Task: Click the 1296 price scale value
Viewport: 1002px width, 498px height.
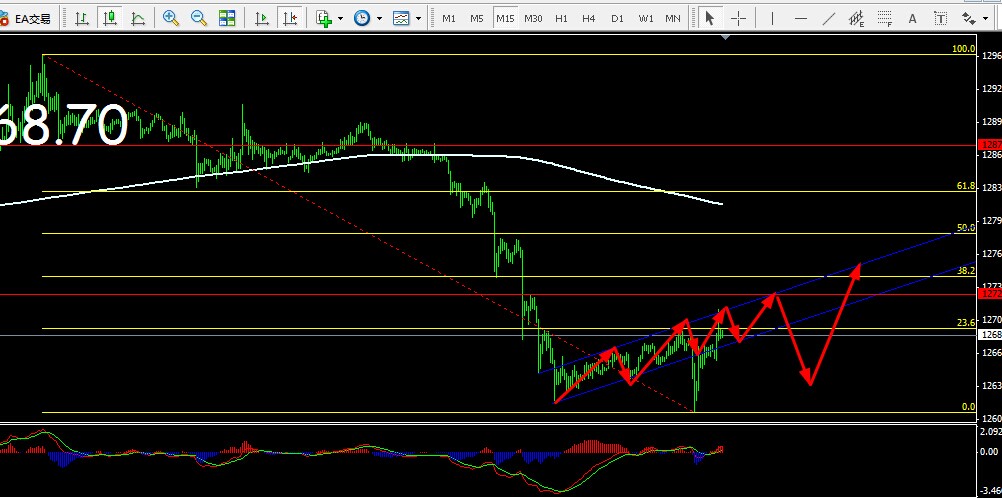Action: [991, 55]
